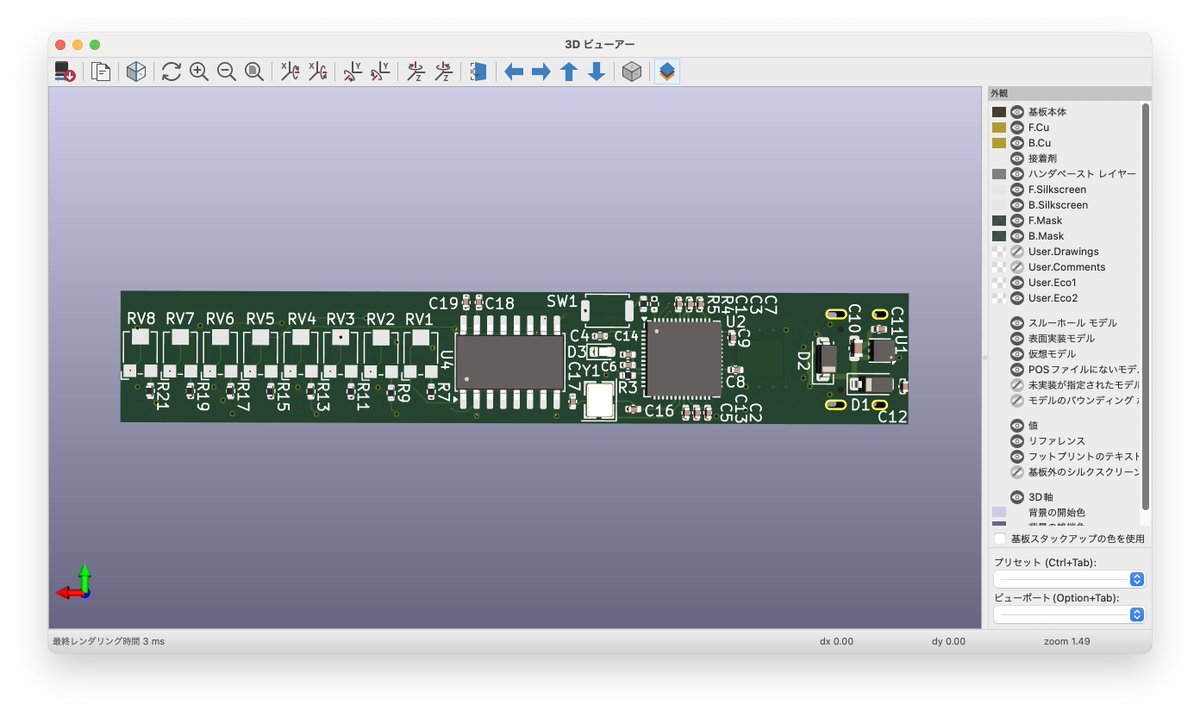Rotate X counterclockwise
The image size is (1200, 717).
(x=317, y=71)
